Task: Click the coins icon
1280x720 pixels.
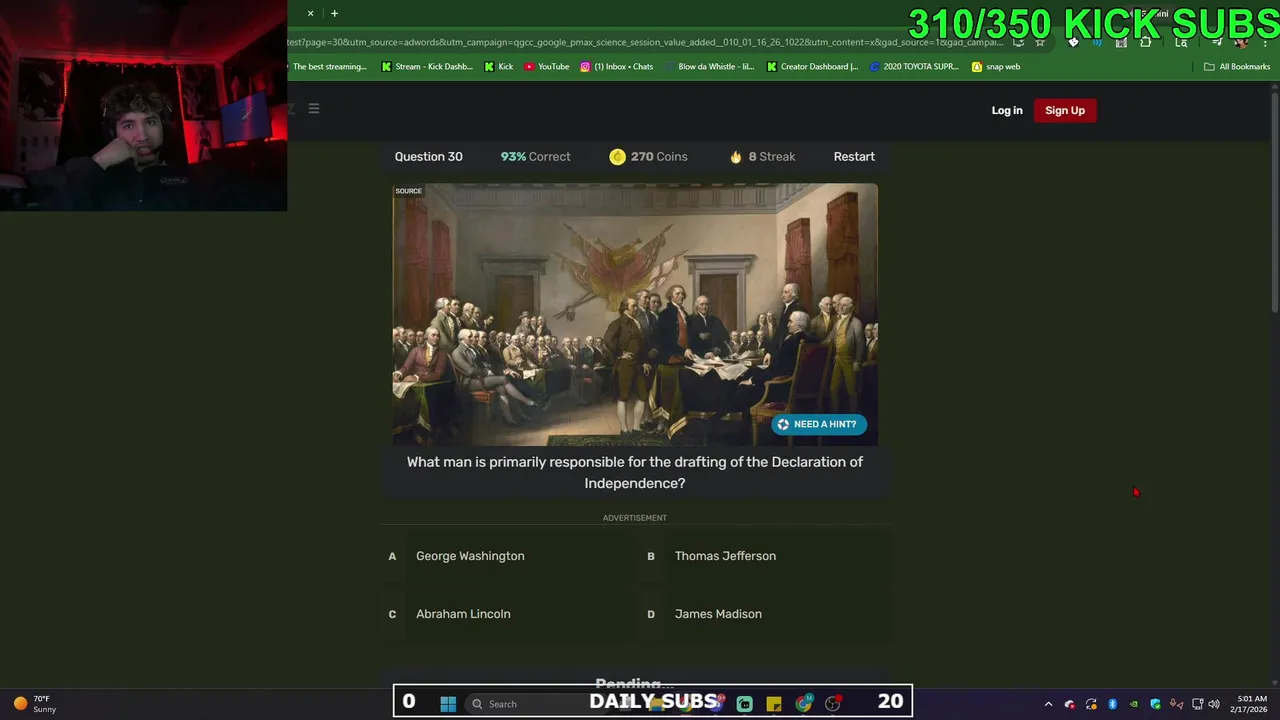Action: click(x=617, y=157)
